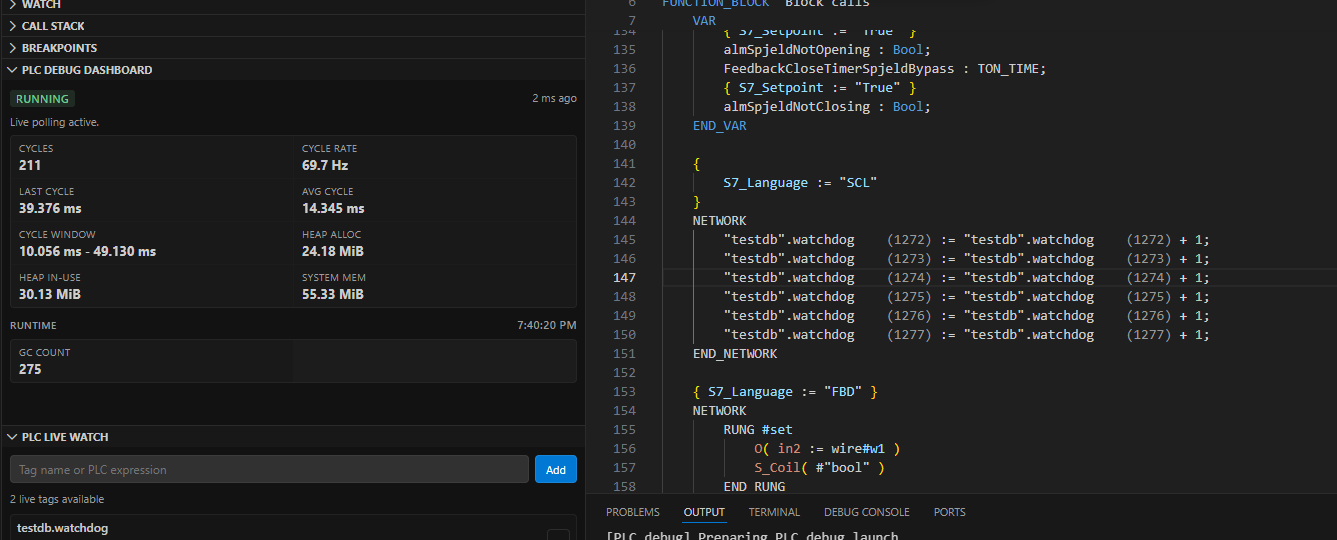Click the 'Live polling active.' message
Viewport: 1337px width, 540px height.
[55, 122]
